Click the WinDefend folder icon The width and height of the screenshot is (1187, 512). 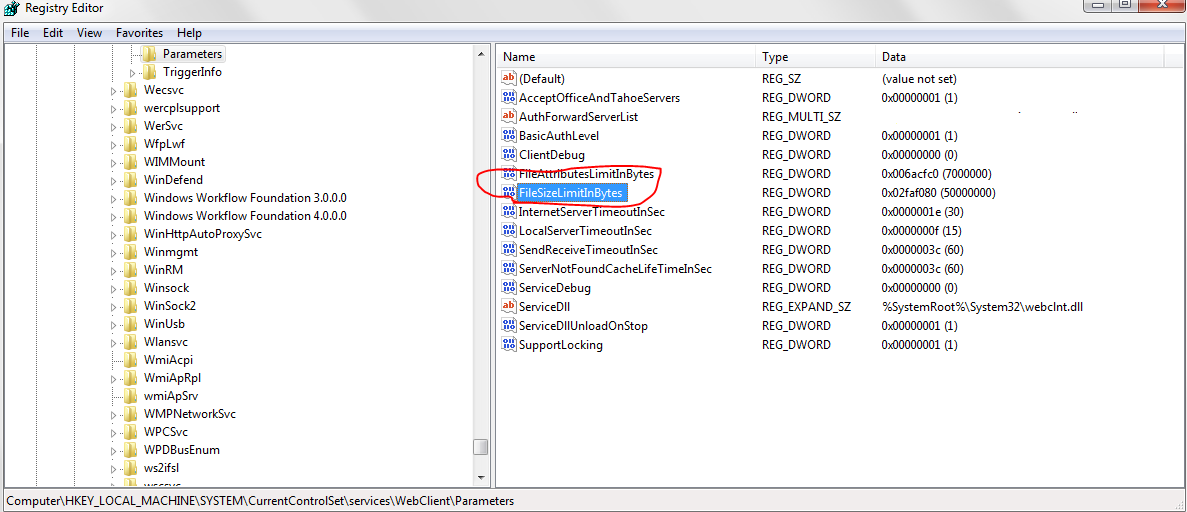130,180
